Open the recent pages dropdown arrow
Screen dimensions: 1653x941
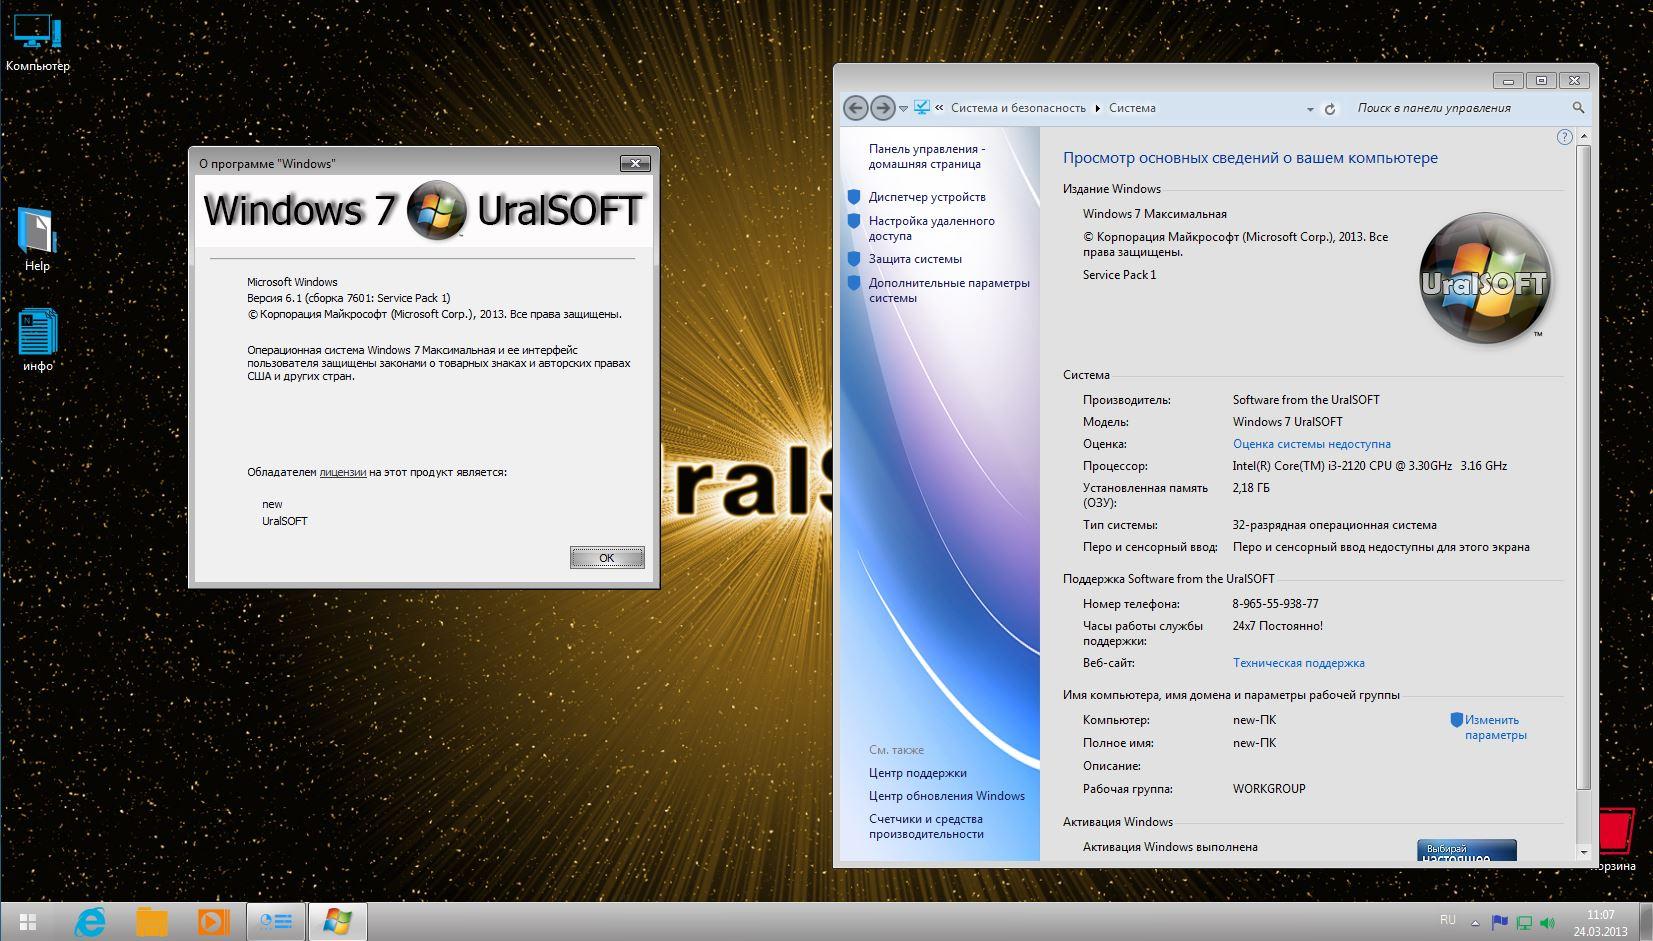[x=903, y=108]
